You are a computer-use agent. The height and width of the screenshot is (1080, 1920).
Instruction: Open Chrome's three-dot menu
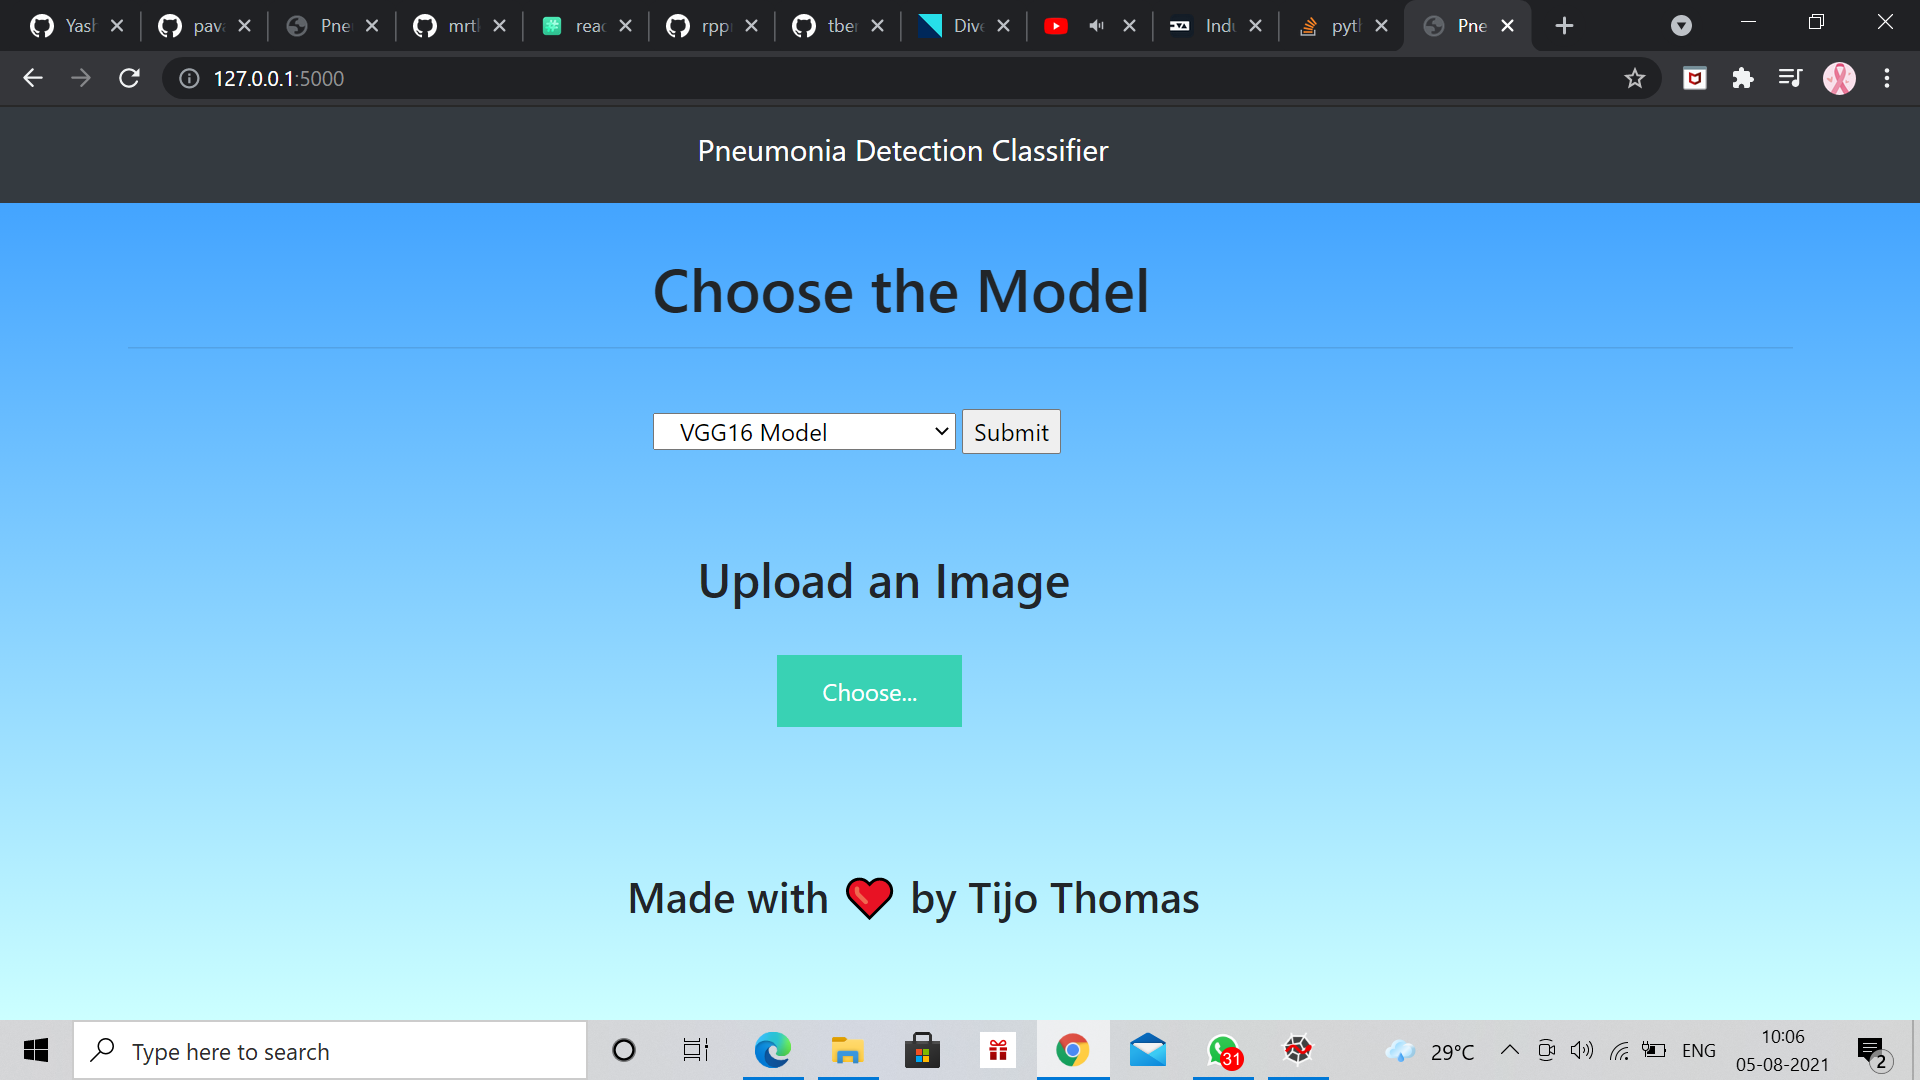tap(1887, 78)
